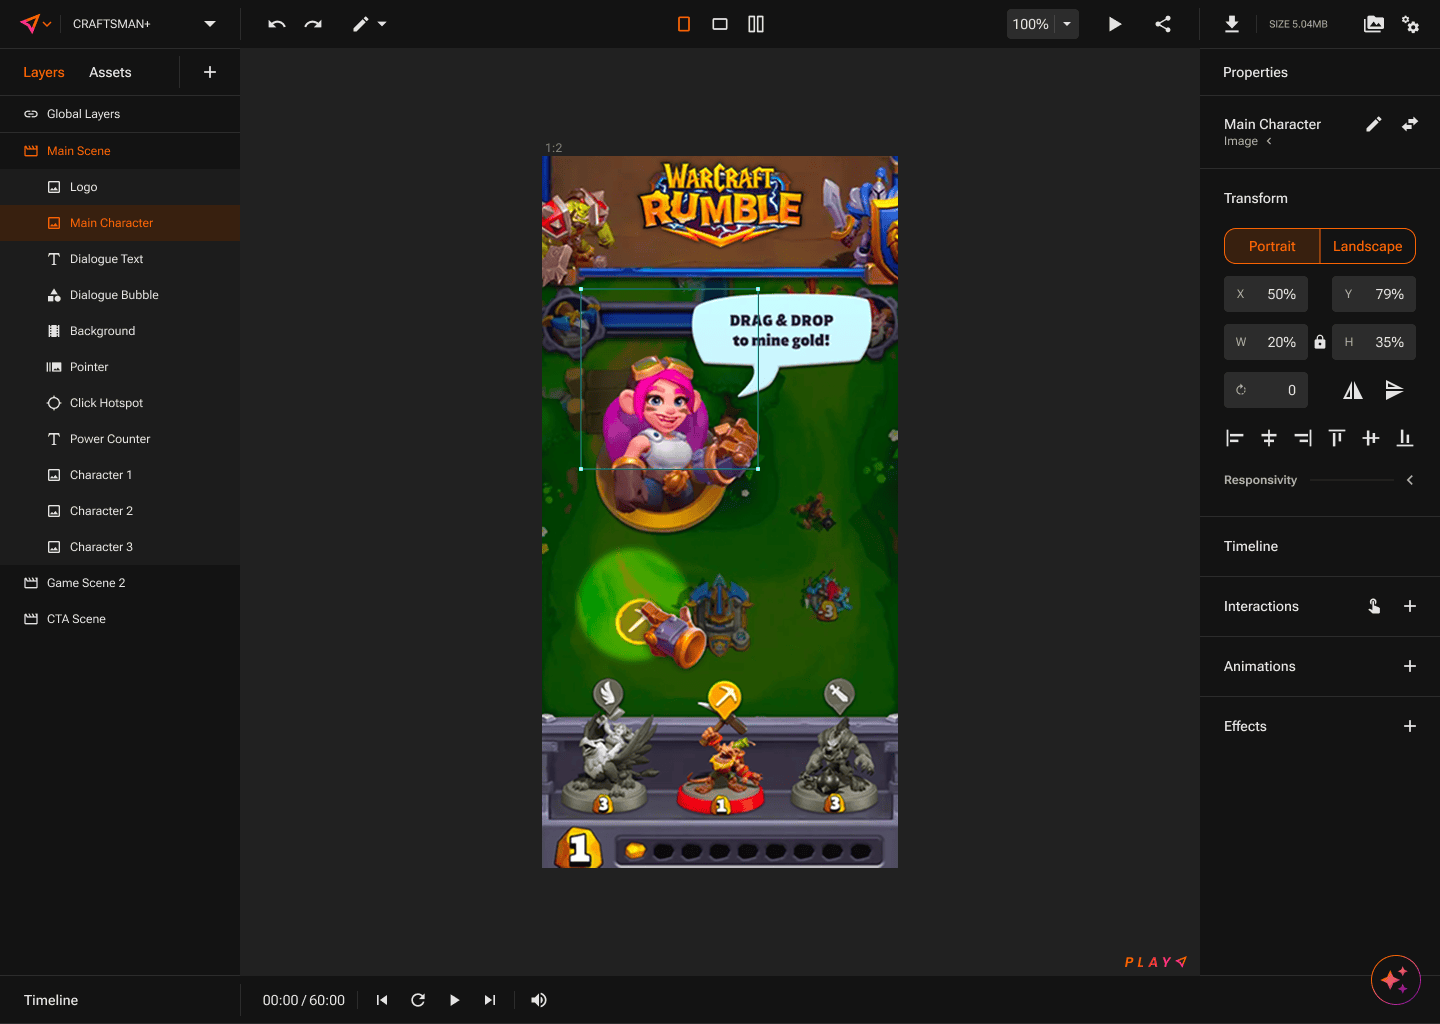Expand the Image type chevron
1440x1024 pixels.
pos(1269,141)
